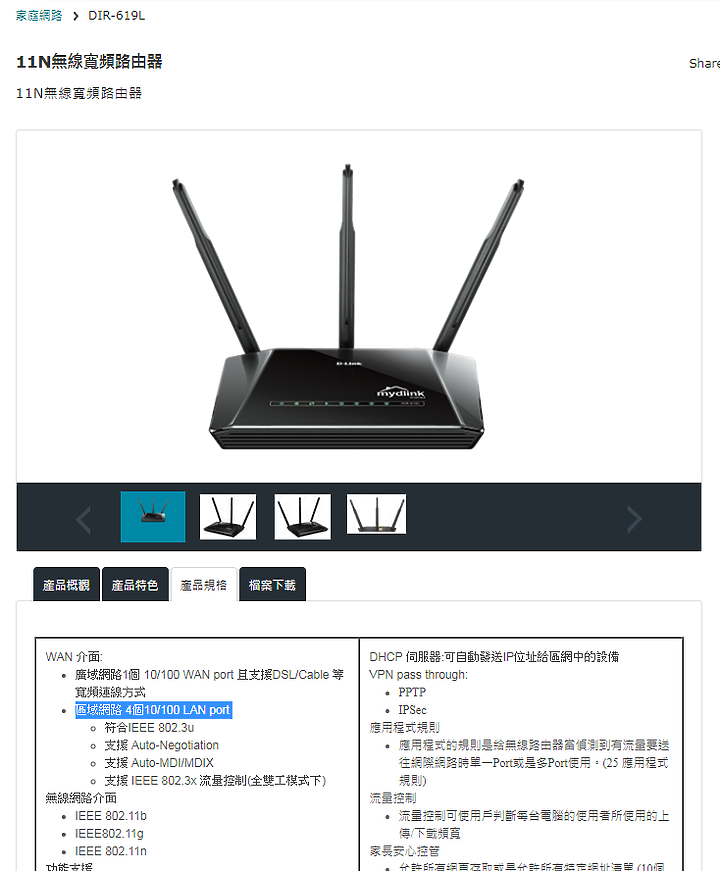Screen dimensions: 720x871
Task: Go to 家庭網路 breadcrumb link
Action: pyautogui.click(x=39, y=16)
